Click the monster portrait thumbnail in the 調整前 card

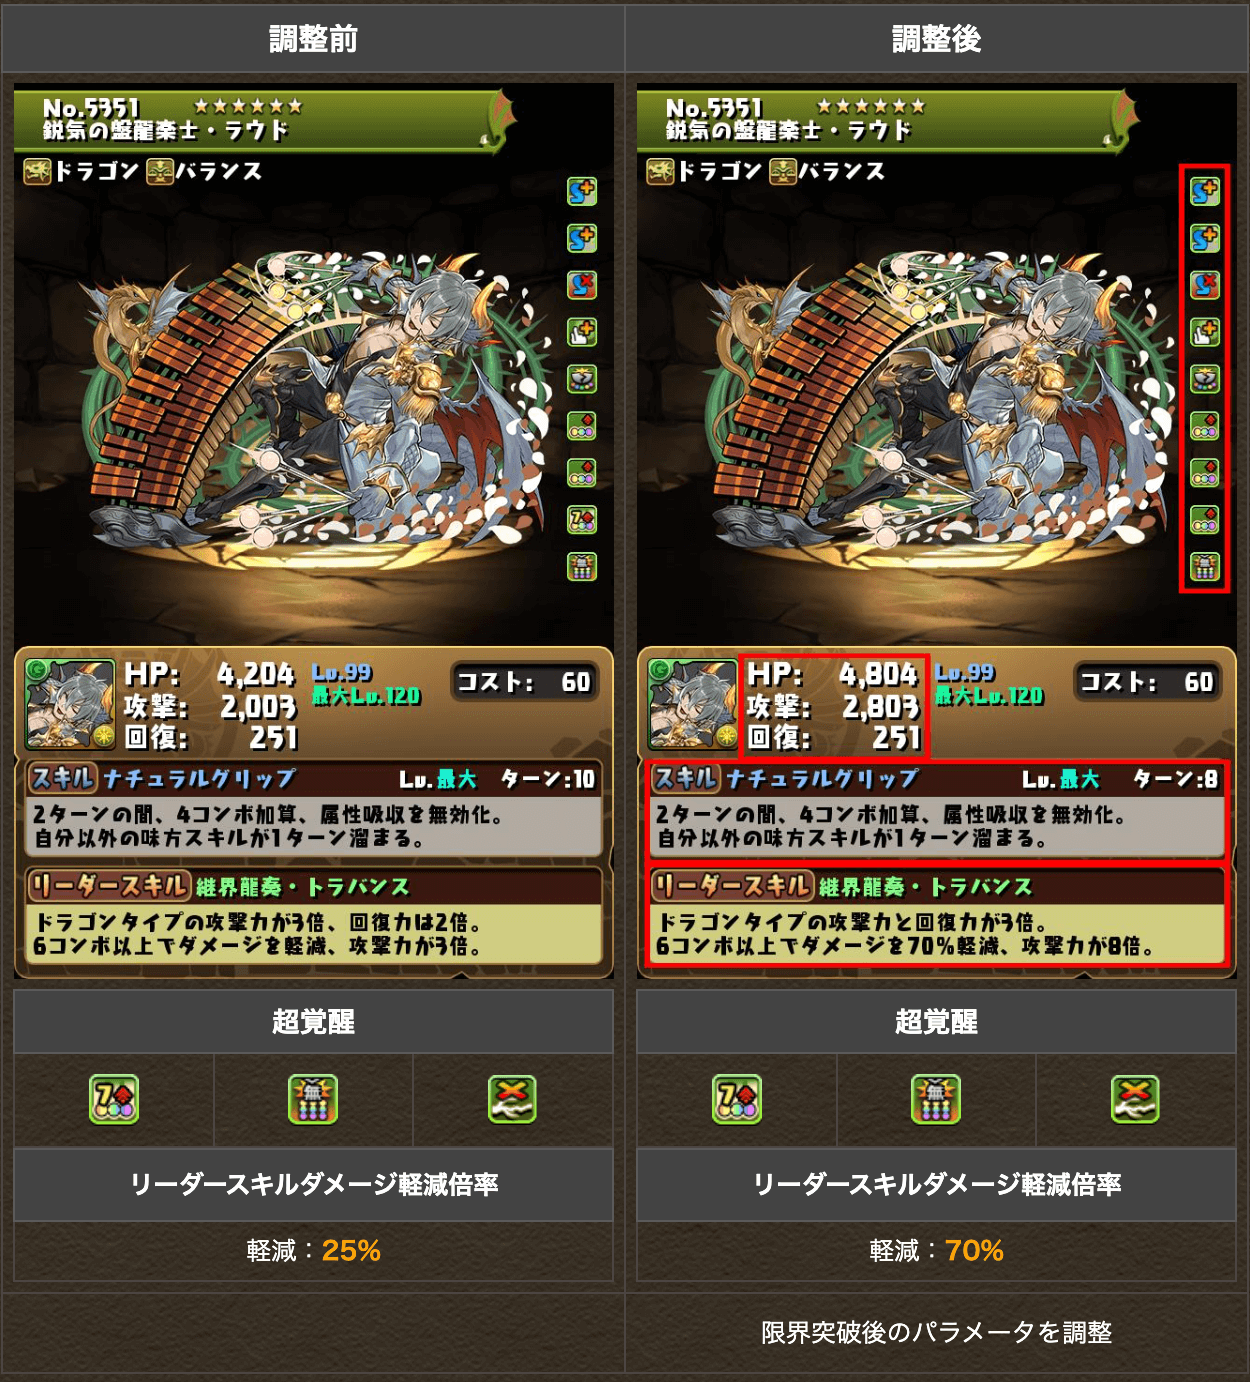pyautogui.click(x=69, y=704)
